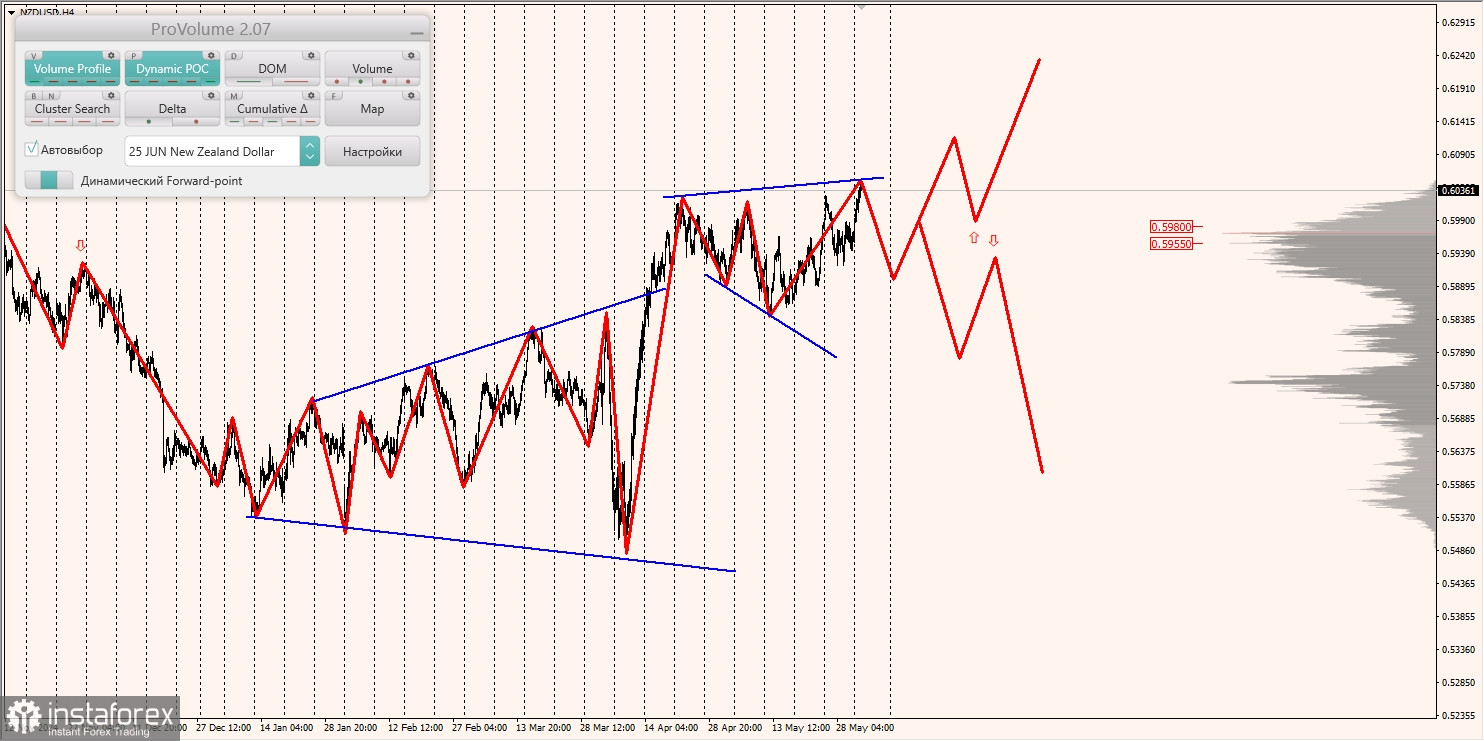Click the V hotkey tag on Volume Profile
1484x741 pixels.
[34, 56]
